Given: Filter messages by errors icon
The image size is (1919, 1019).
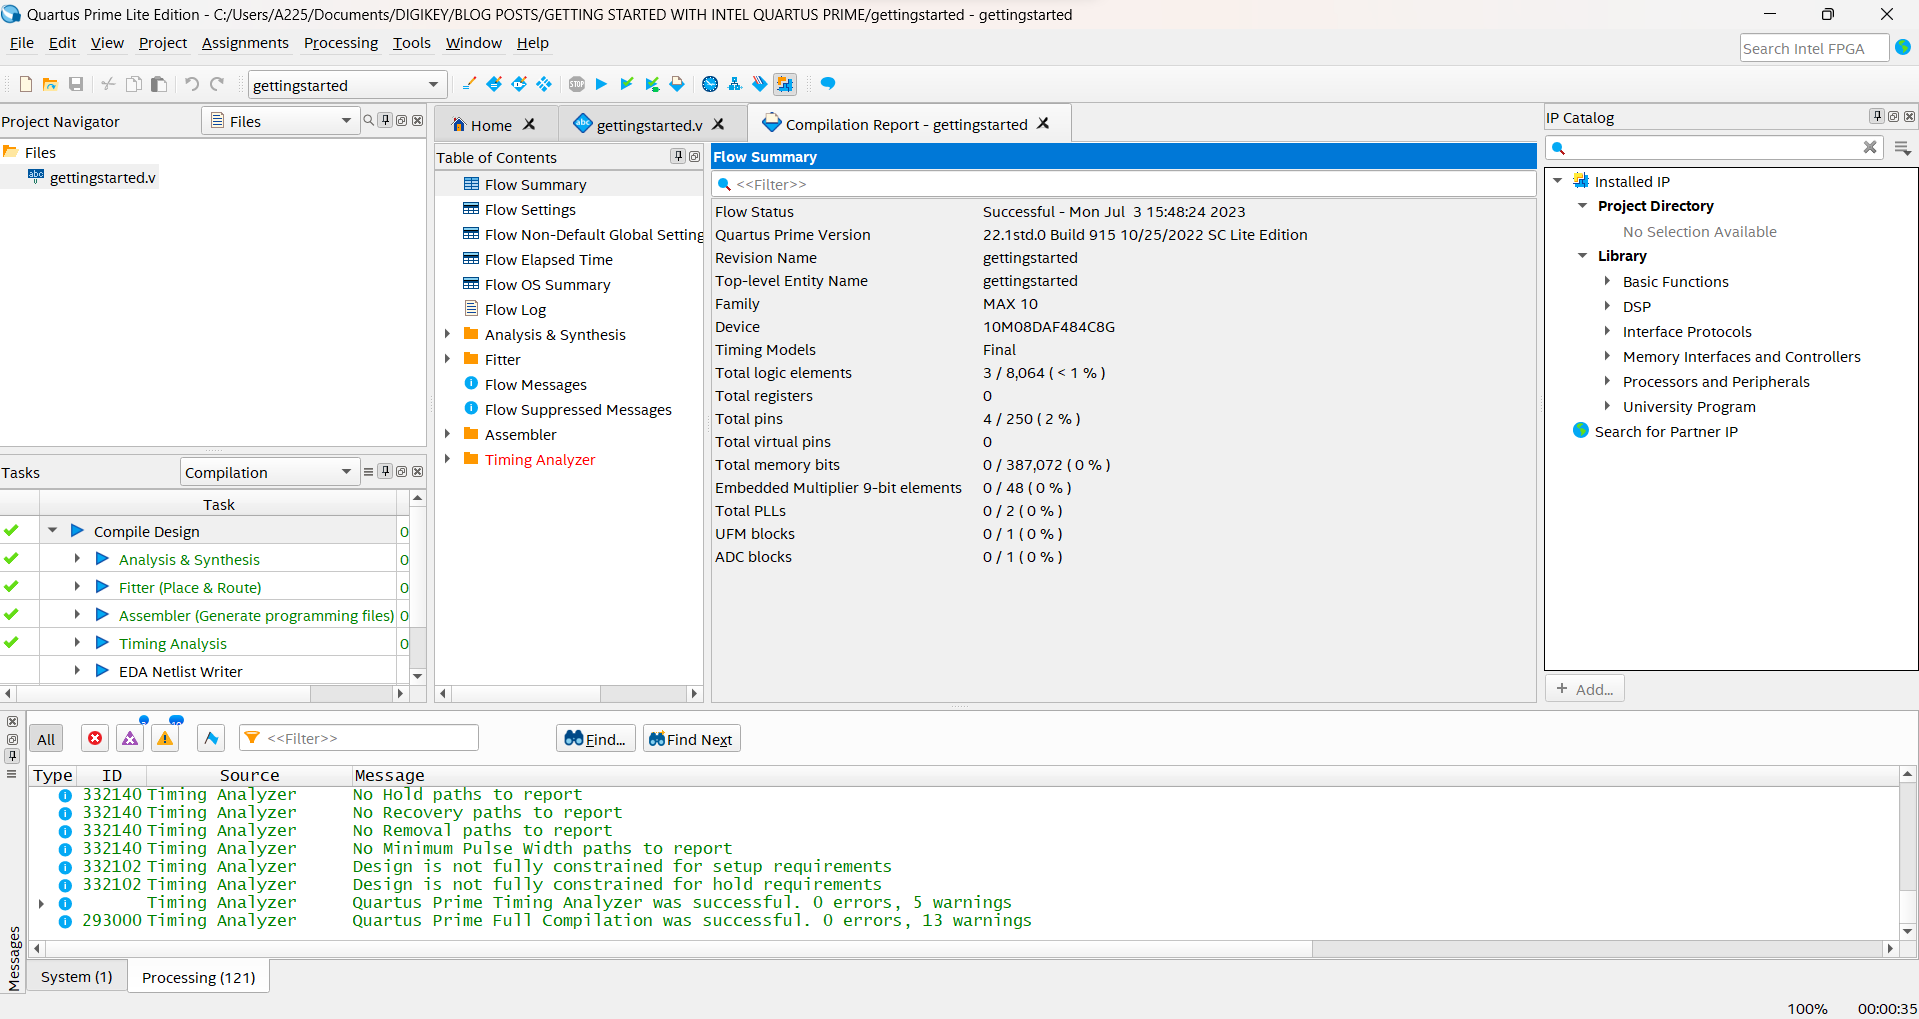Looking at the screenshot, I should point(94,738).
